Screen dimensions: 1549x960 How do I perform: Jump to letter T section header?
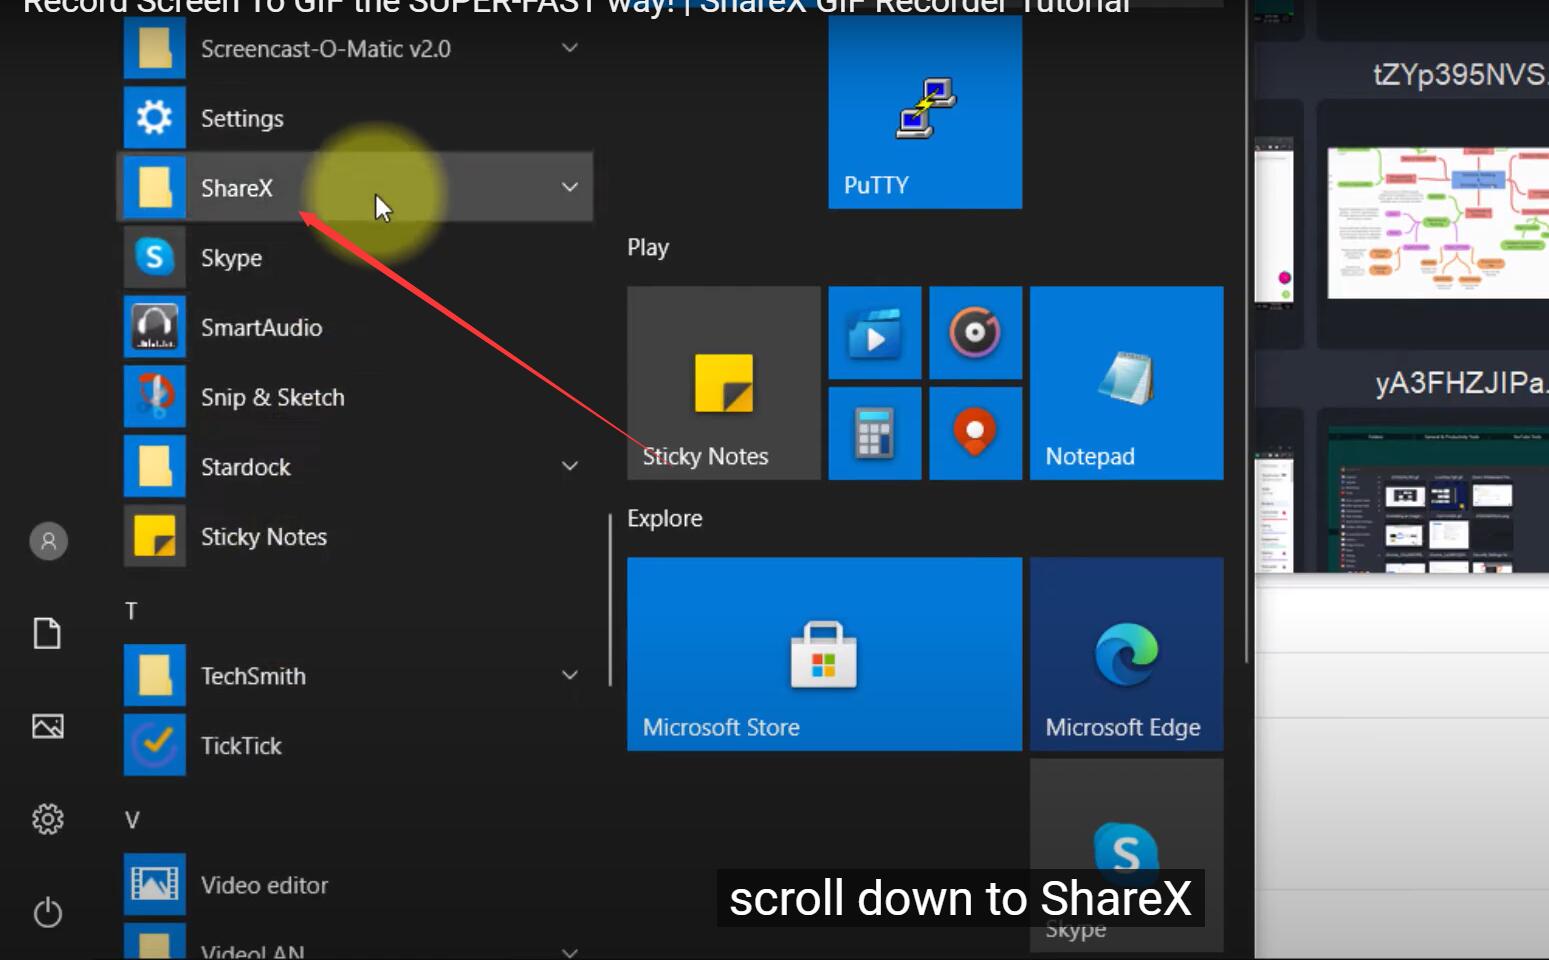pos(131,610)
